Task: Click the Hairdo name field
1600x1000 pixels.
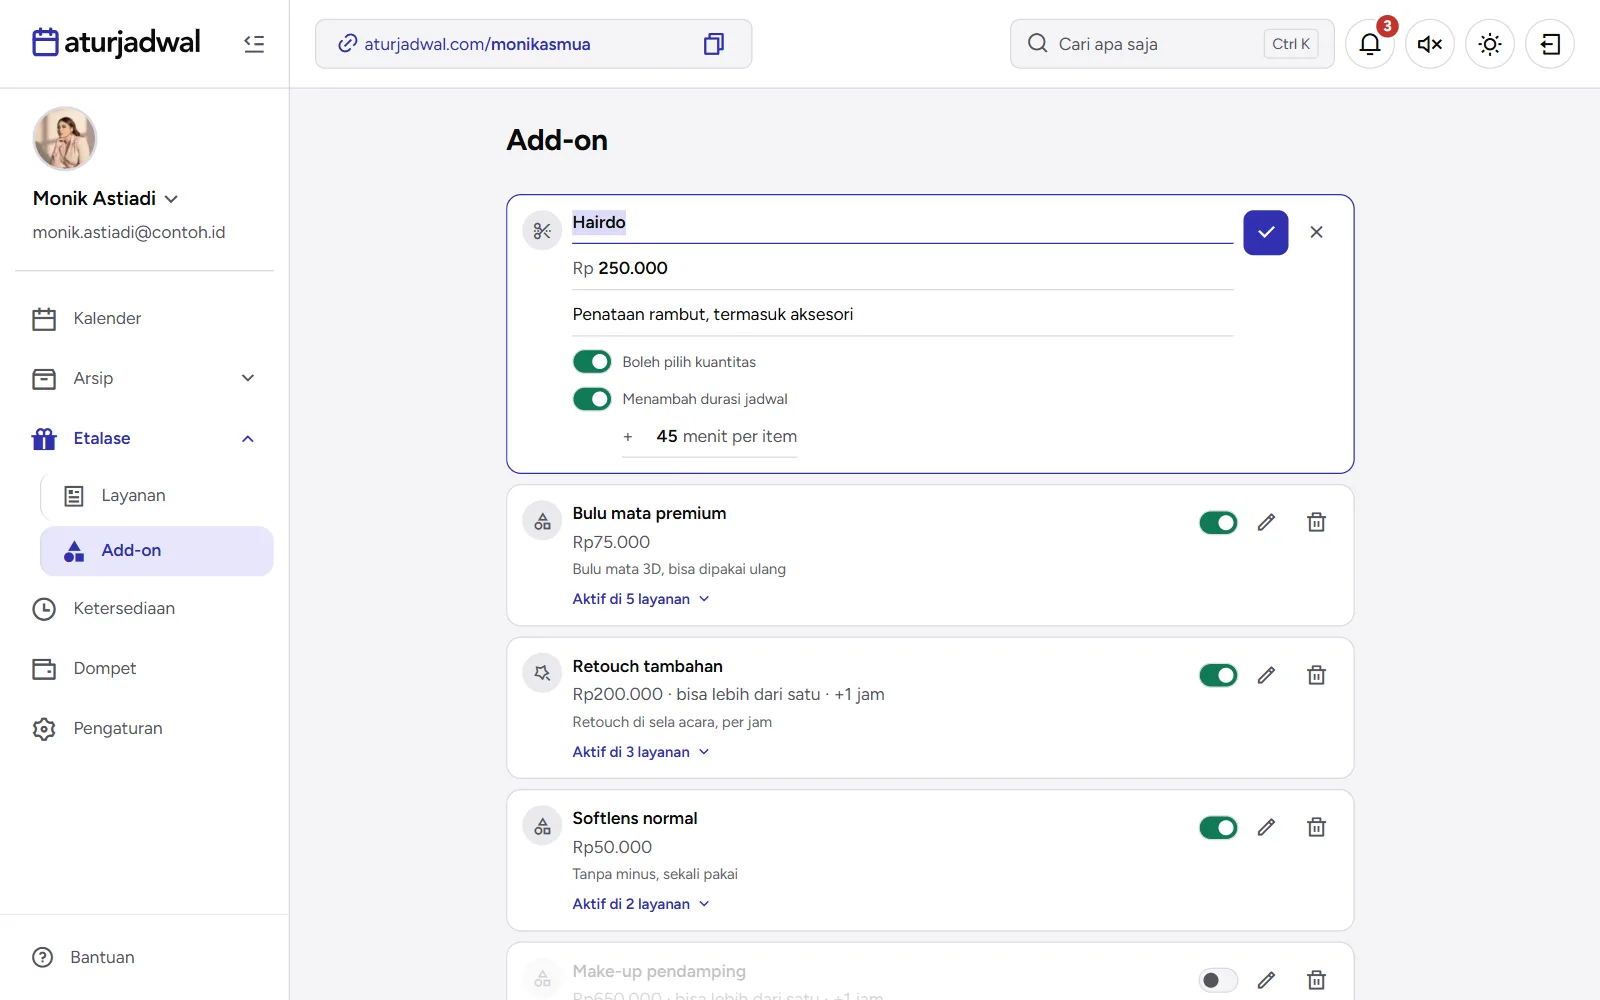Action: tap(902, 223)
